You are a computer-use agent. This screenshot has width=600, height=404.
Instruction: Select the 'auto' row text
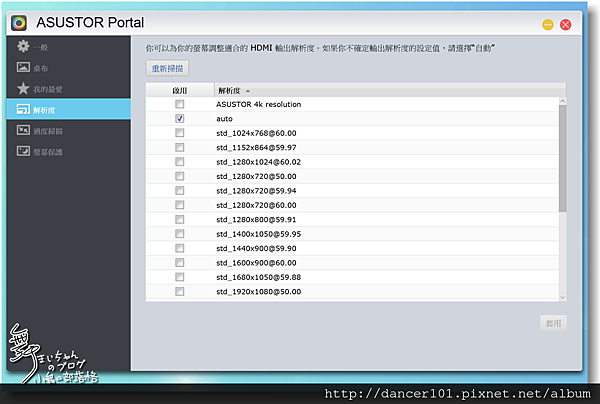point(224,119)
